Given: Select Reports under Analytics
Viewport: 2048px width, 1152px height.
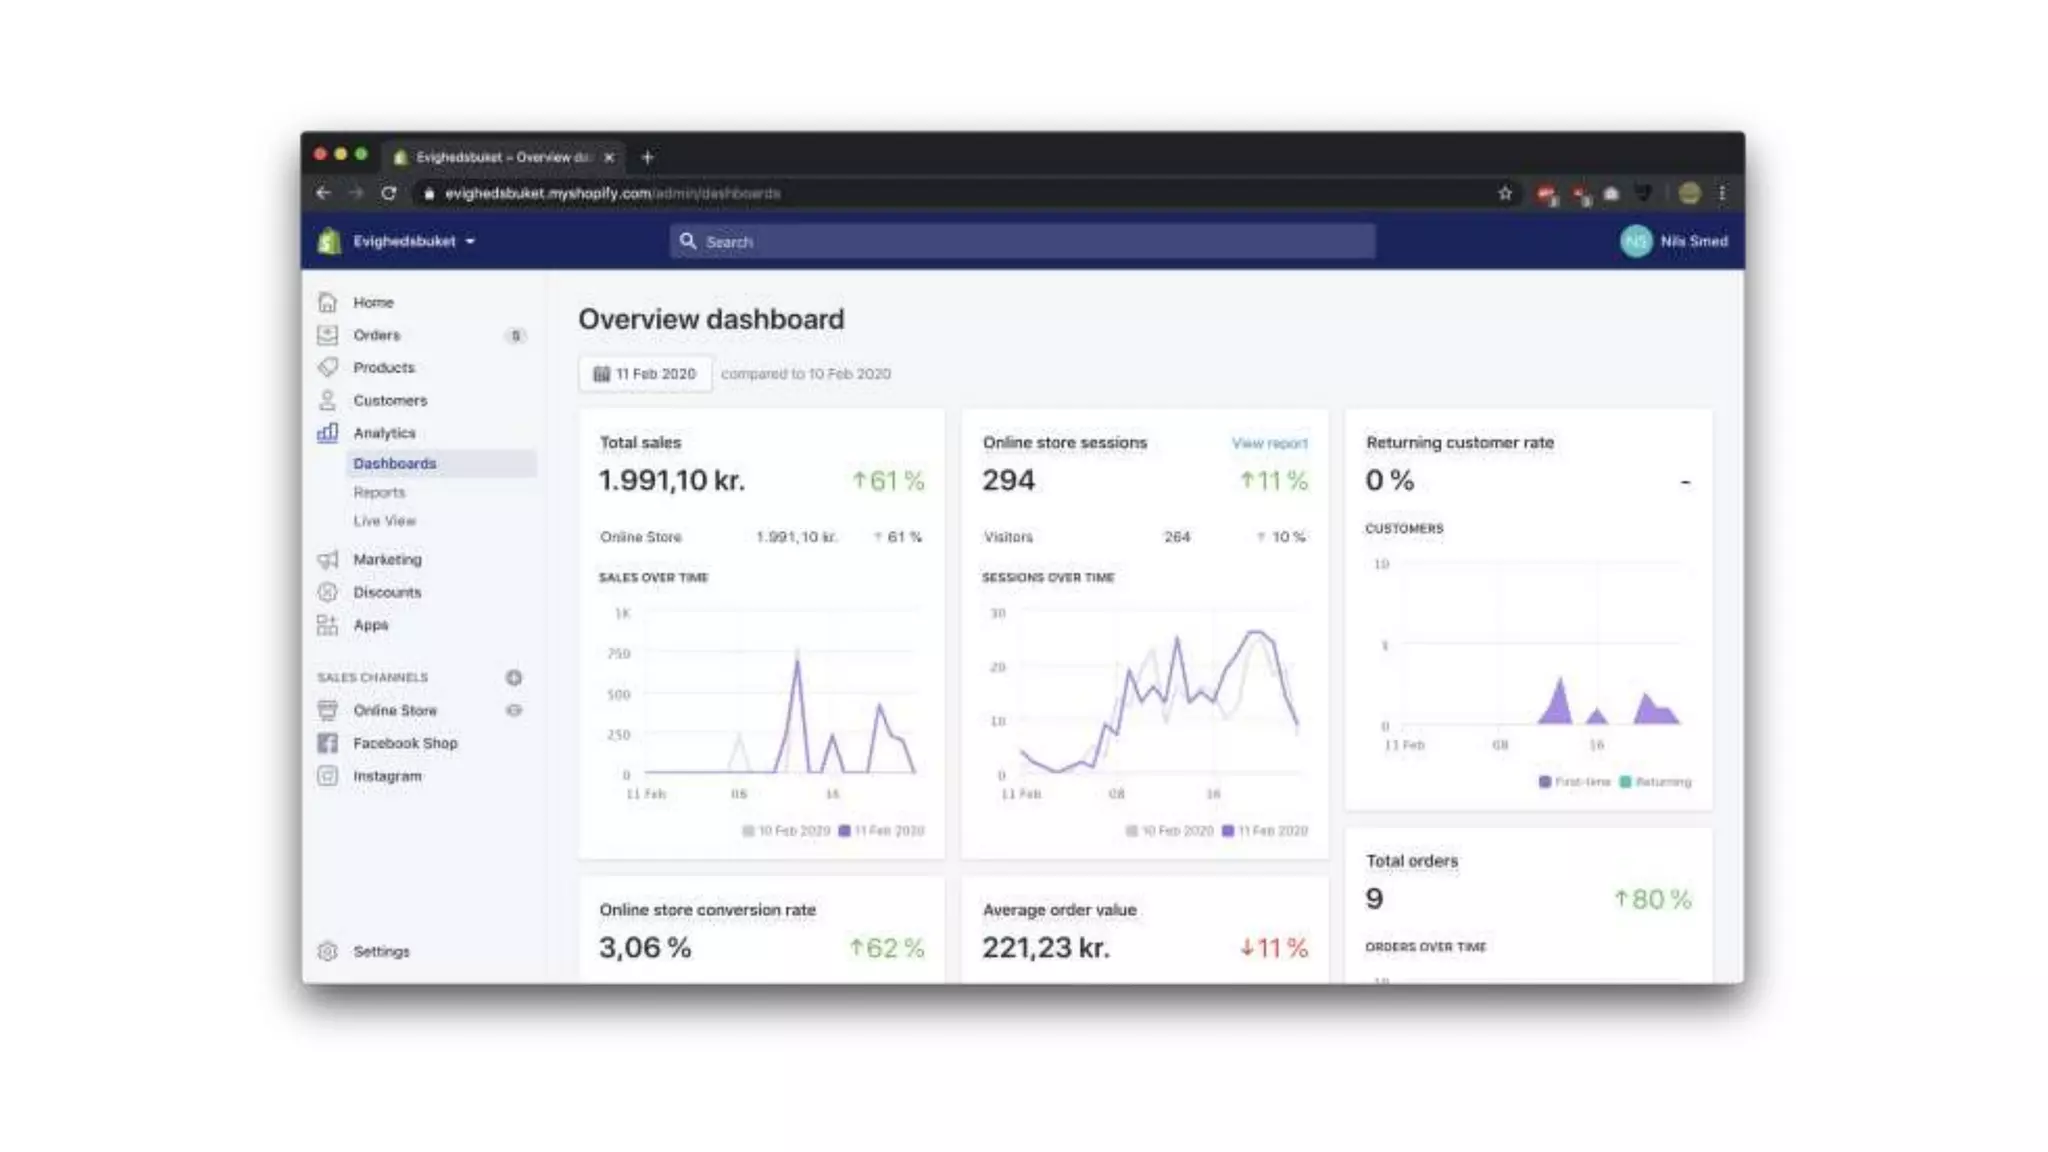Looking at the screenshot, I should [379, 492].
